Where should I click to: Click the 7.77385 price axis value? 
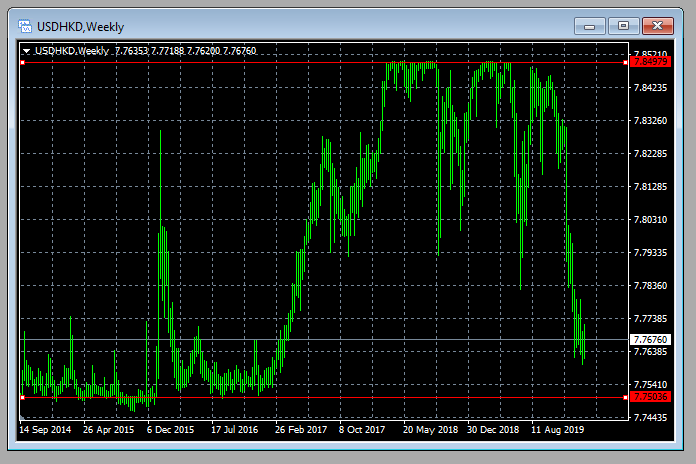coord(650,319)
